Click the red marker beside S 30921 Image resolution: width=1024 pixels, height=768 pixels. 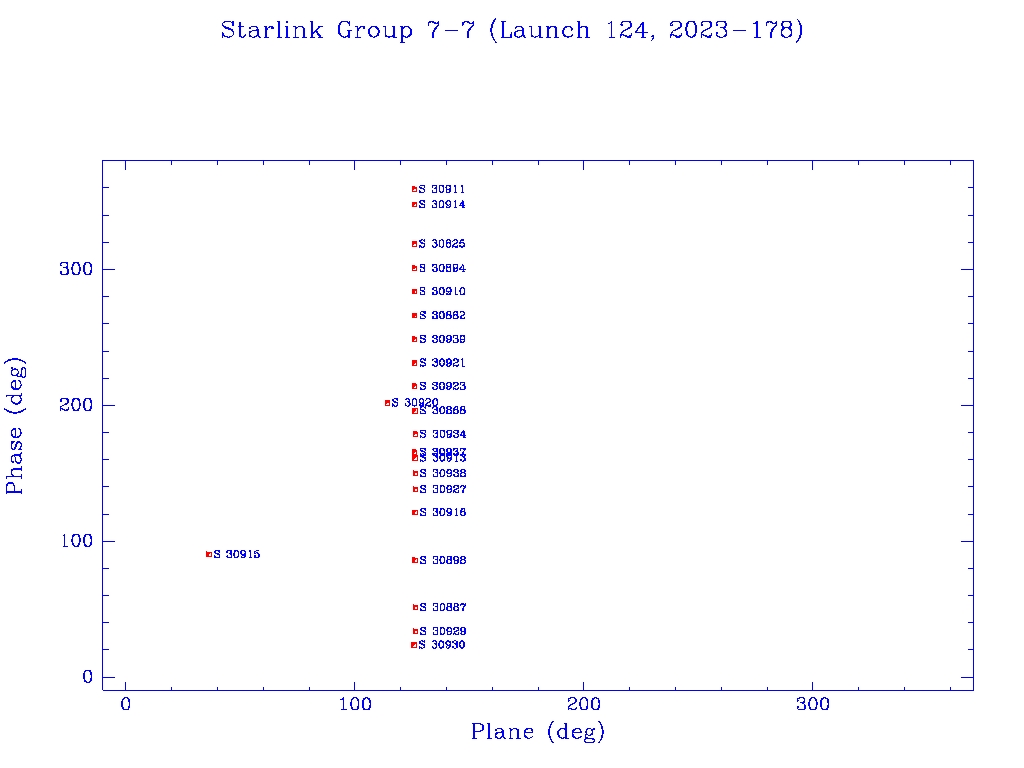coord(414,363)
